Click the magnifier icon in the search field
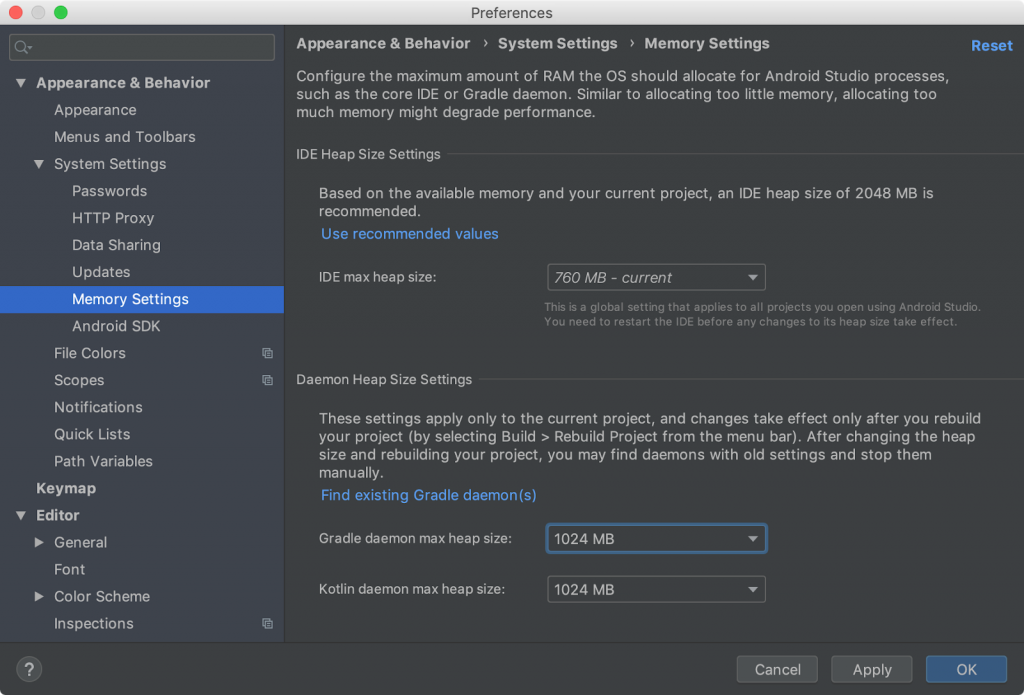This screenshot has height=695, width=1024. coord(21,46)
